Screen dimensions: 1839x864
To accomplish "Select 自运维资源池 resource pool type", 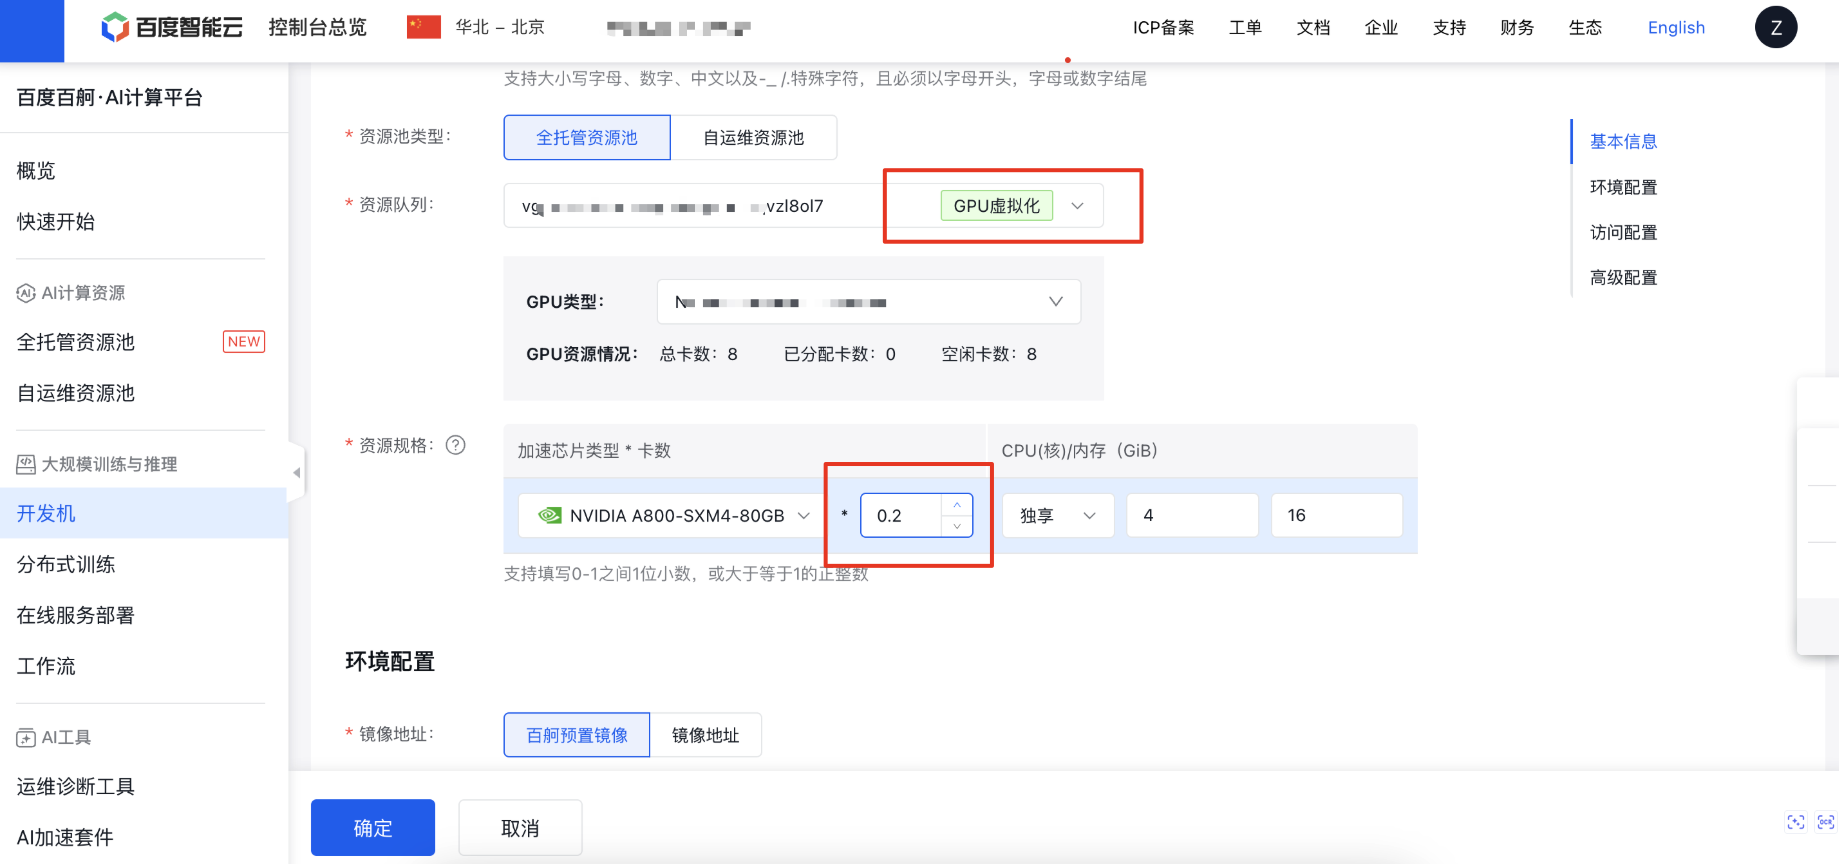I will click(753, 138).
